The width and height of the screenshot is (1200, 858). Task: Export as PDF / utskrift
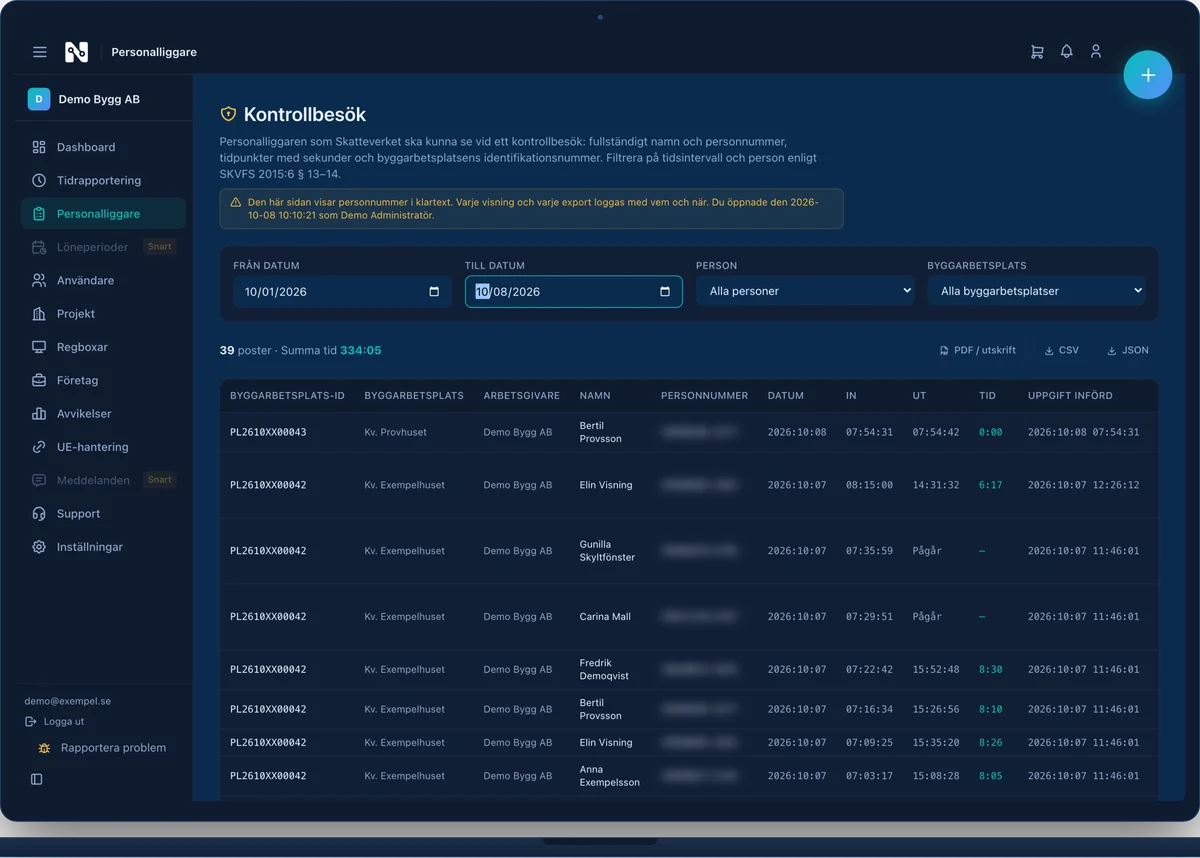point(977,350)
